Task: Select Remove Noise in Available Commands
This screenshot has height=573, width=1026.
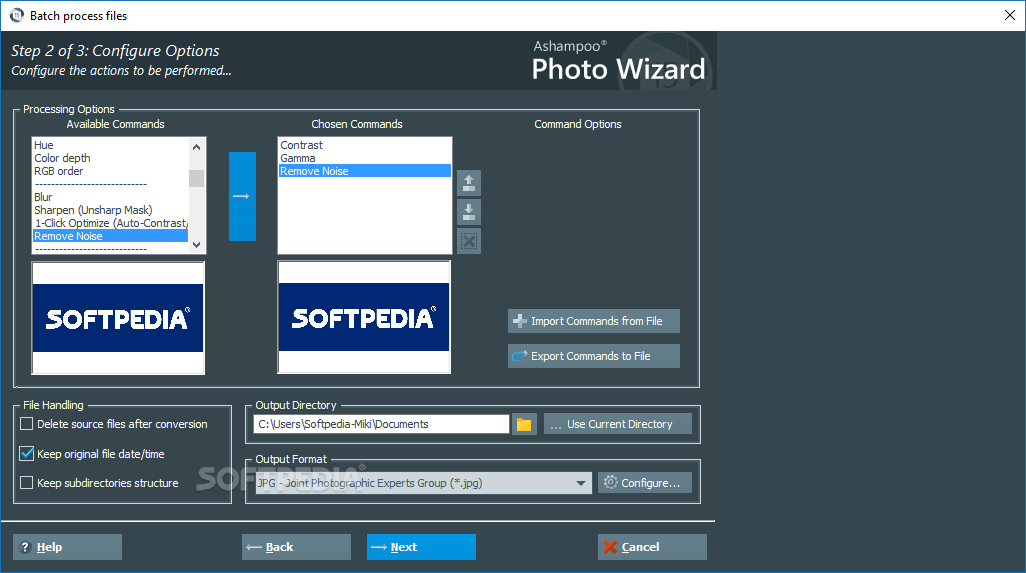Action: click(x=111, y=236)
